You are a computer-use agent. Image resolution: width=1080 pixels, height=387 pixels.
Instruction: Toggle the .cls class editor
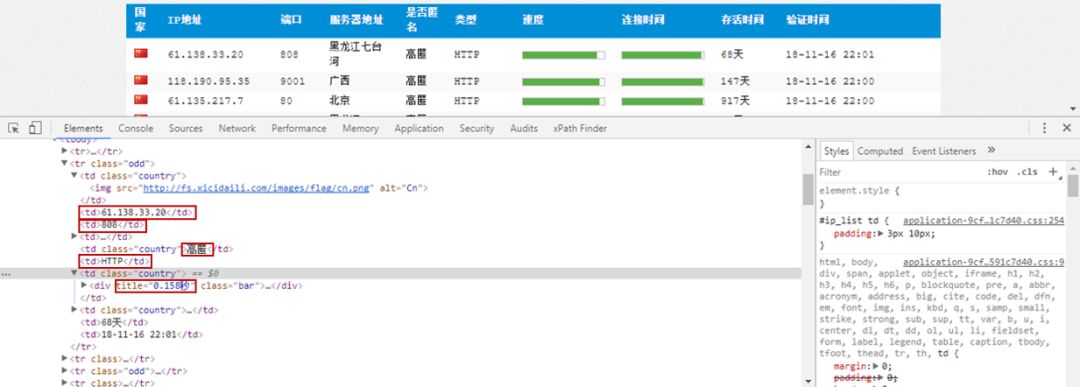(1028, 171)
